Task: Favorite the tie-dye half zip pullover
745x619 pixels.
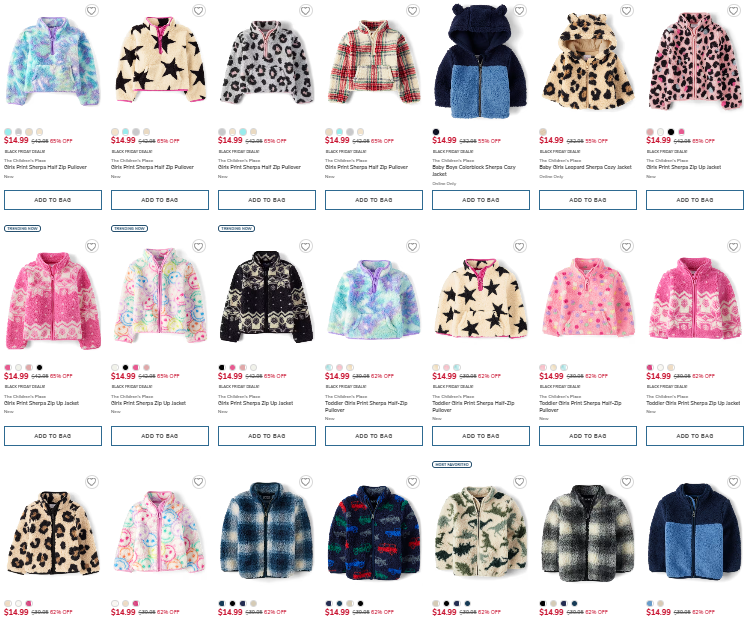Action: [x=92, y=10]
